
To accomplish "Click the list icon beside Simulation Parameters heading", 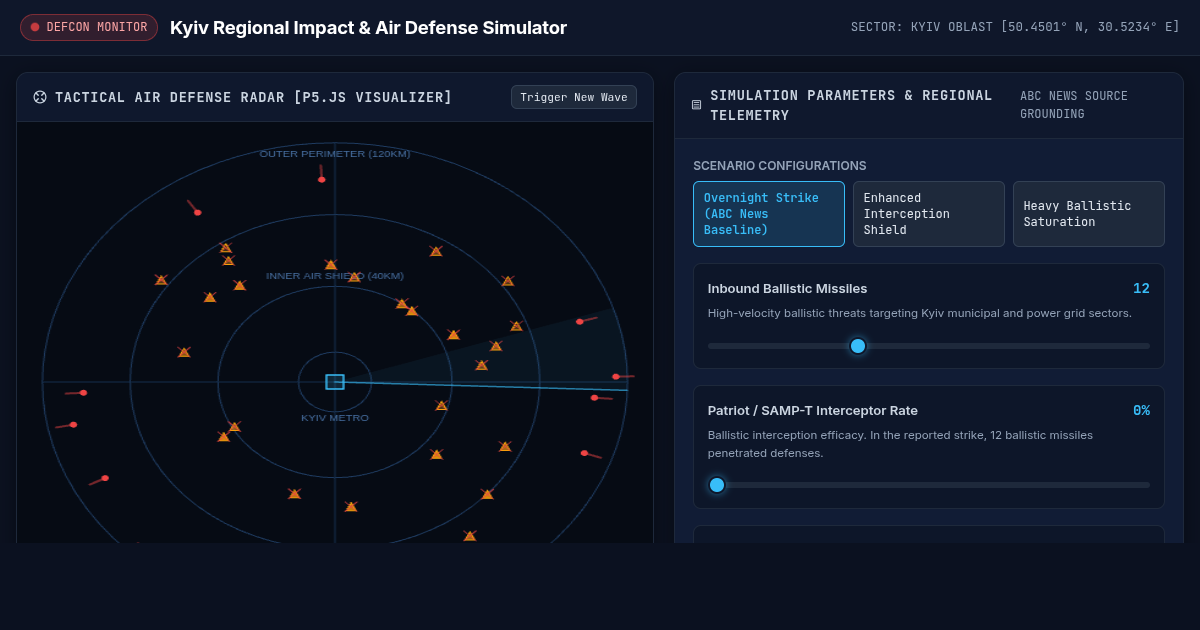I will (697, 105).
